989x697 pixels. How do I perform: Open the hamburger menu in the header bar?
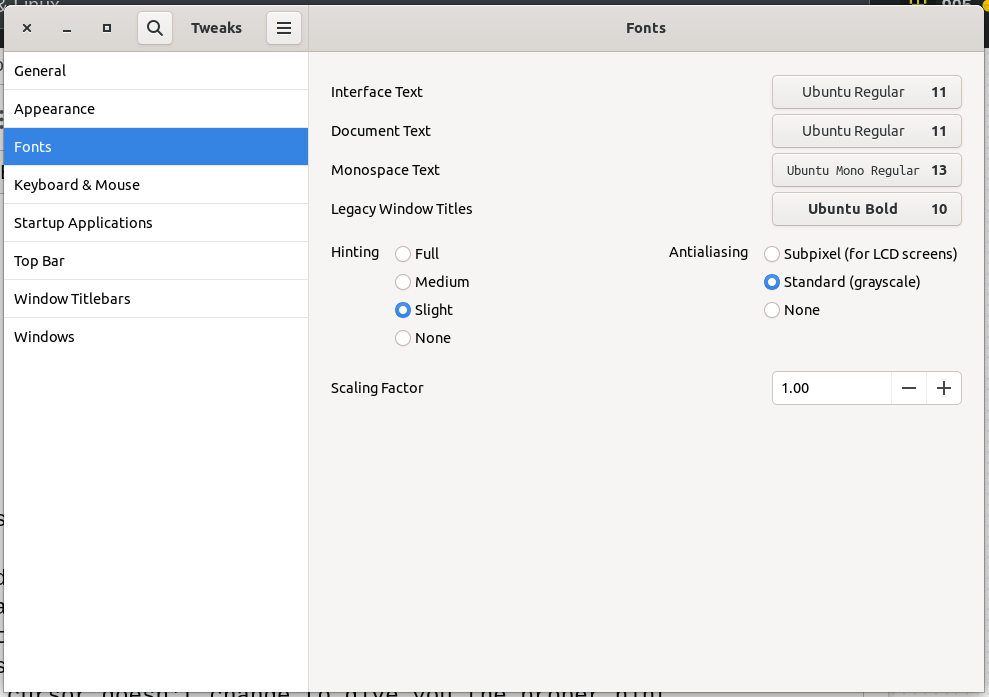[x=283, y=28]
